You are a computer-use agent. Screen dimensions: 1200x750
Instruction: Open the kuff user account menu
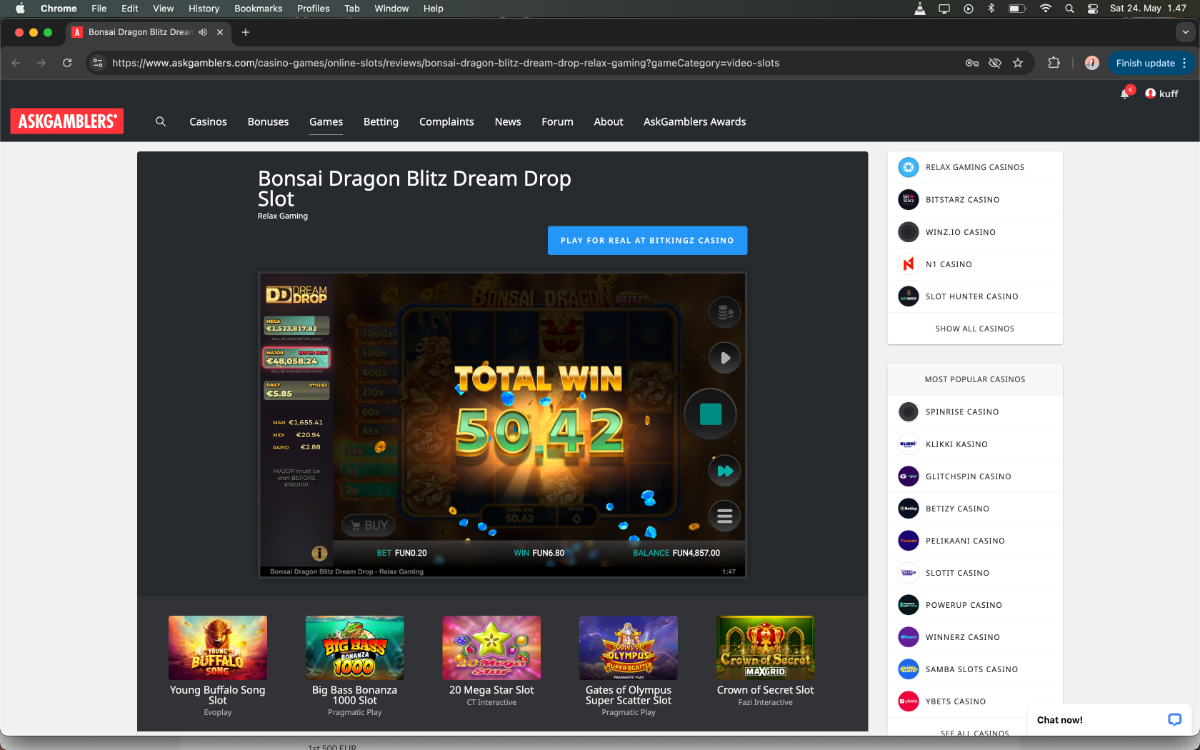click(x=1162, y=93)
